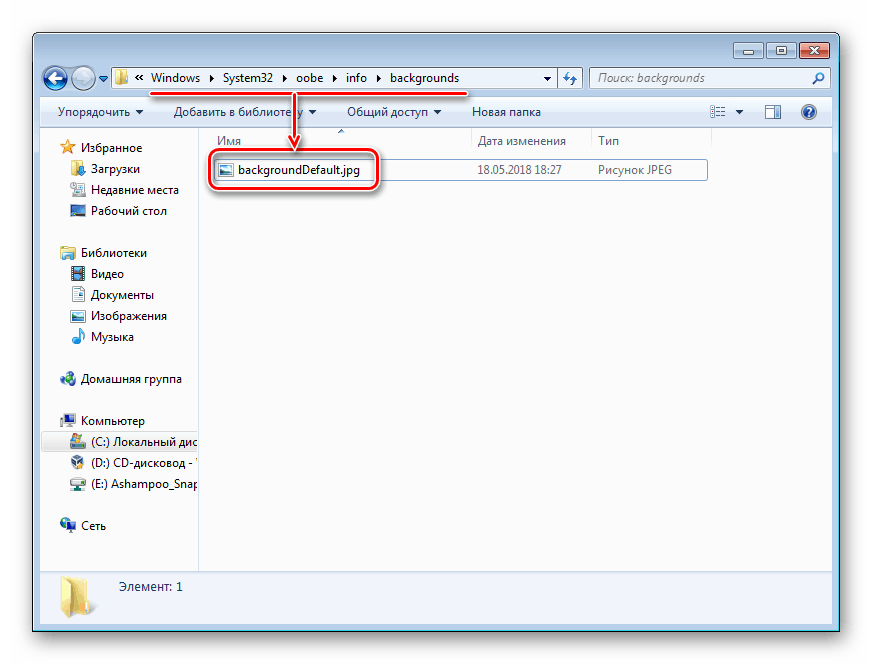Screen dimensions: 872x664
Task: Click the magnifier search icon
Action: [818, 78]
